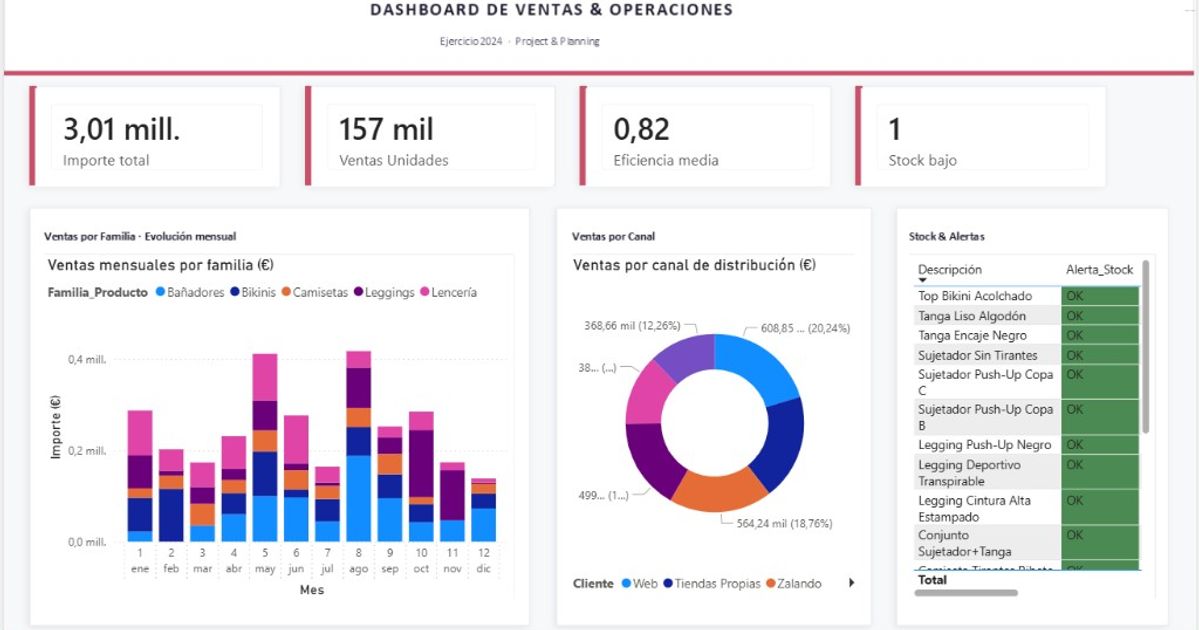The height and width of the screenshot is (630, 1199).
Task: Click the y-axis label 0,4 mill.
Action: [87, 359]
